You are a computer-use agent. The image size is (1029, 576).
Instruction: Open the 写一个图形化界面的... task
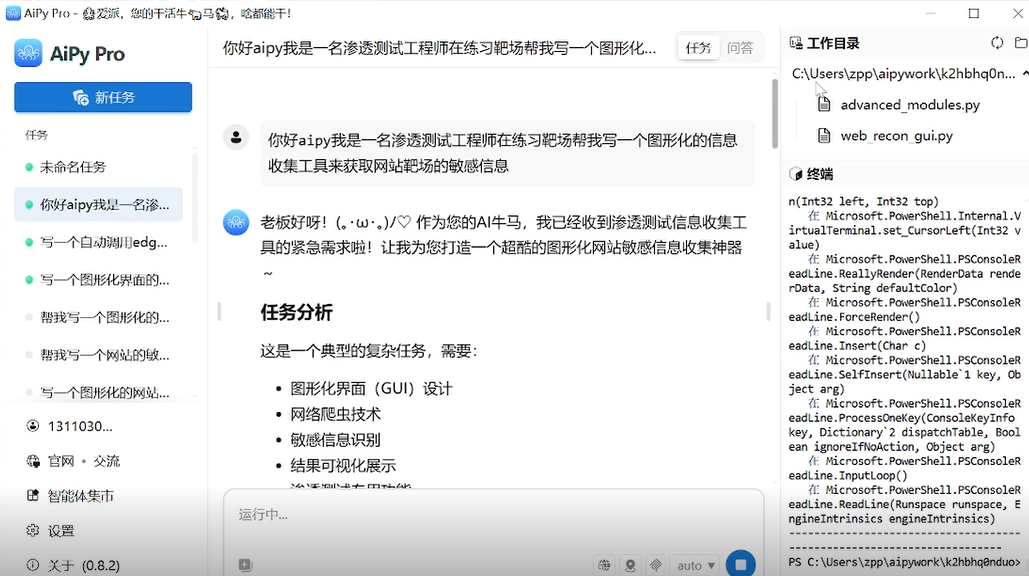(x=98, y=280)
